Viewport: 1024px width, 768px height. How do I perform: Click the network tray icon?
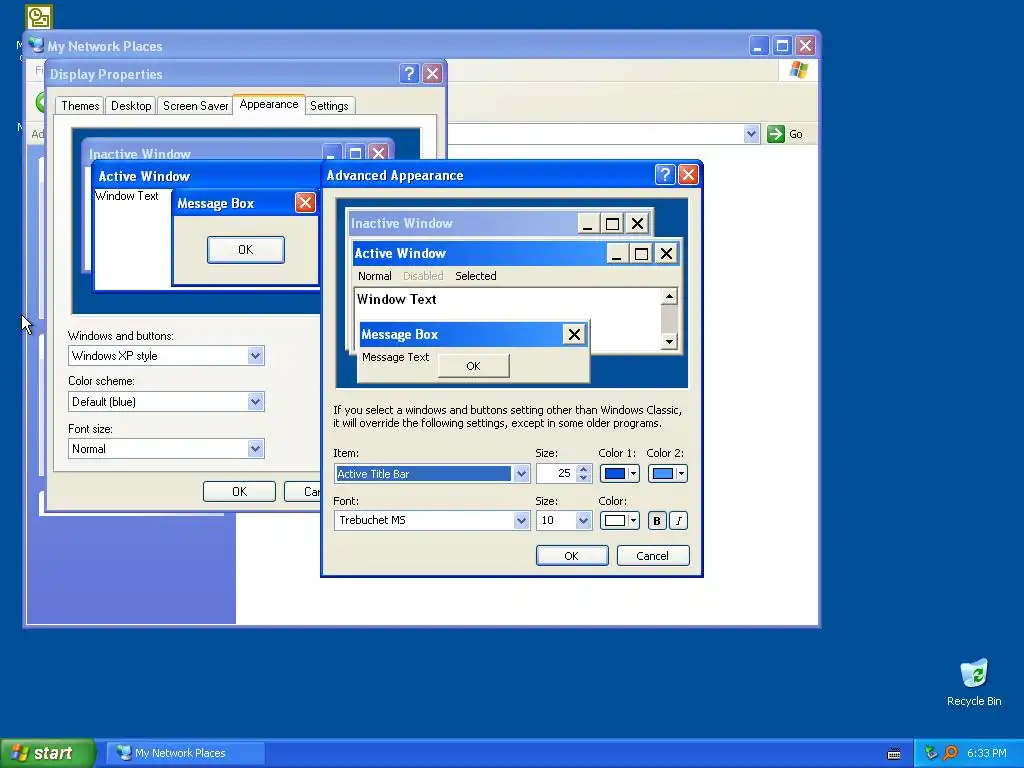[931, 753]
